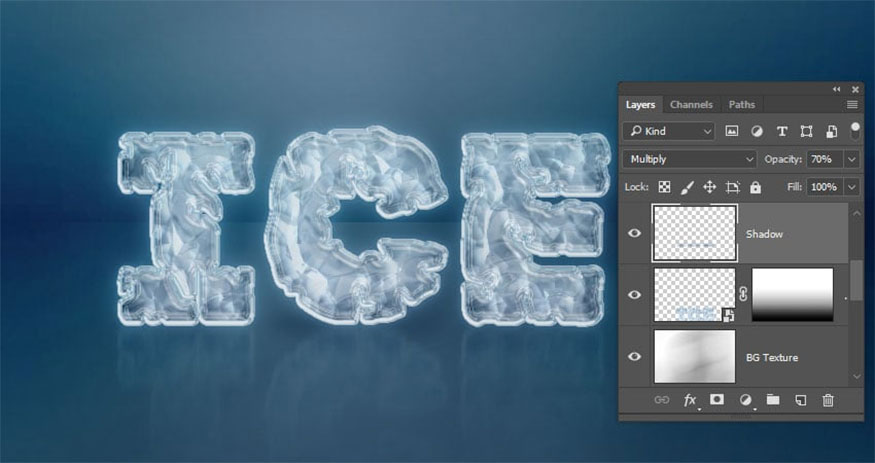The height and width of the screenshot is (463, 875).
Task: Open the Kind filter dropdown
Action: (x=669, y=131)
